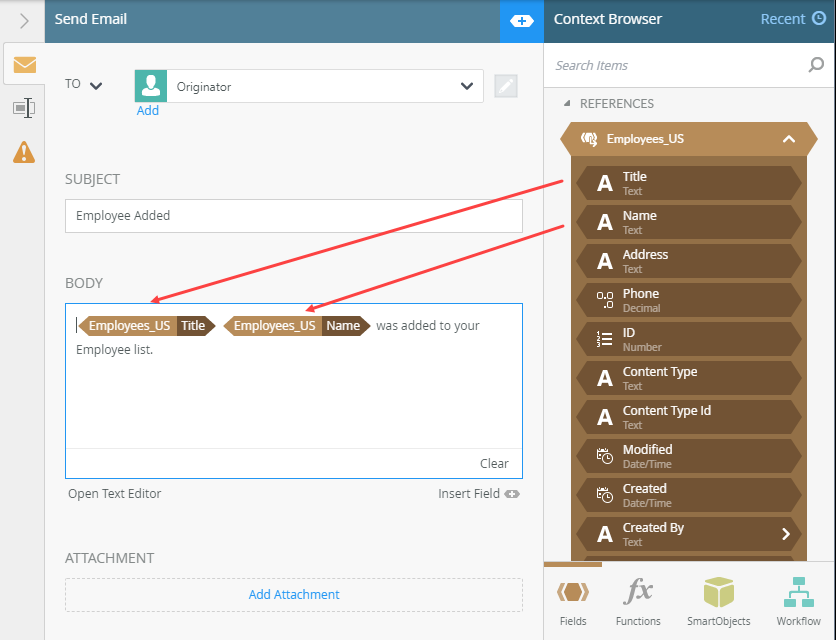Click the Created By text type icon
This screenshot has width=836, height=640.
605,534
